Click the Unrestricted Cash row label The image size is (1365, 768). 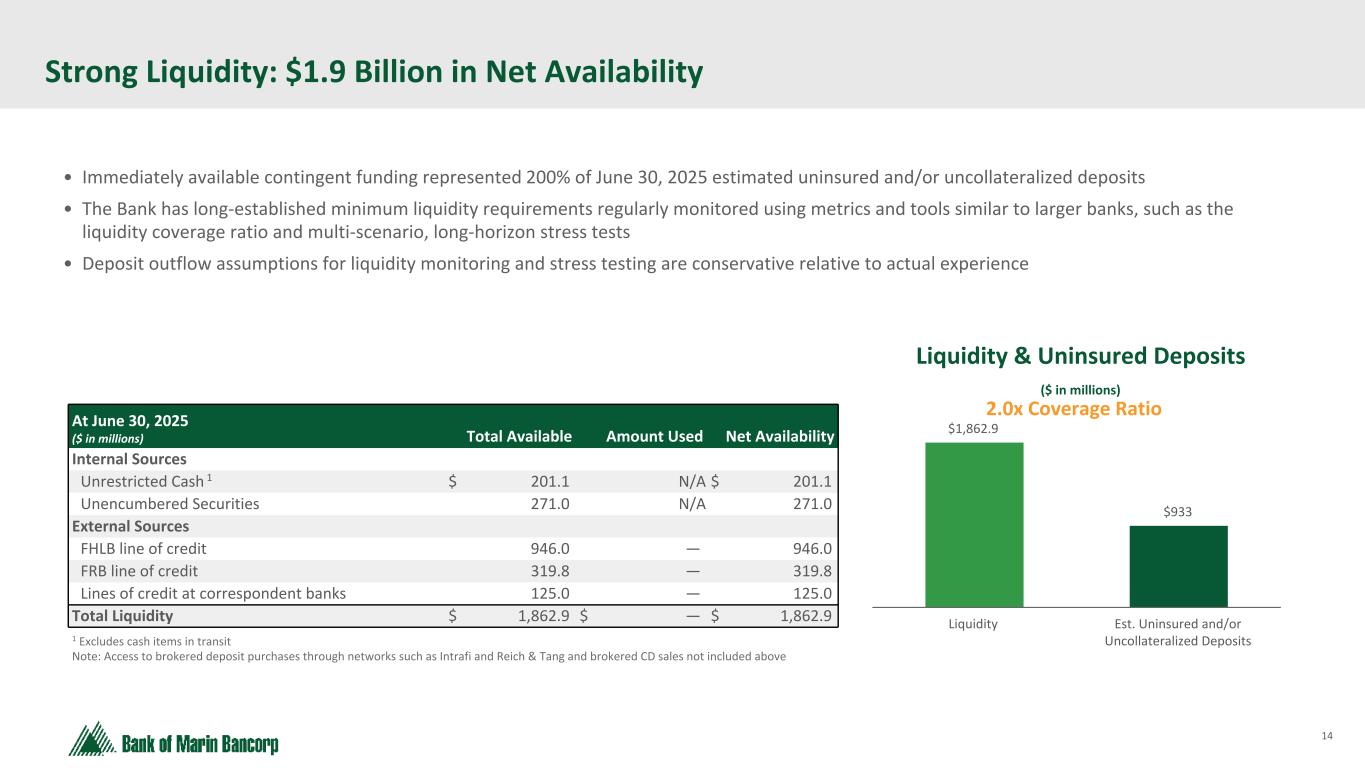tap(135, 481)
